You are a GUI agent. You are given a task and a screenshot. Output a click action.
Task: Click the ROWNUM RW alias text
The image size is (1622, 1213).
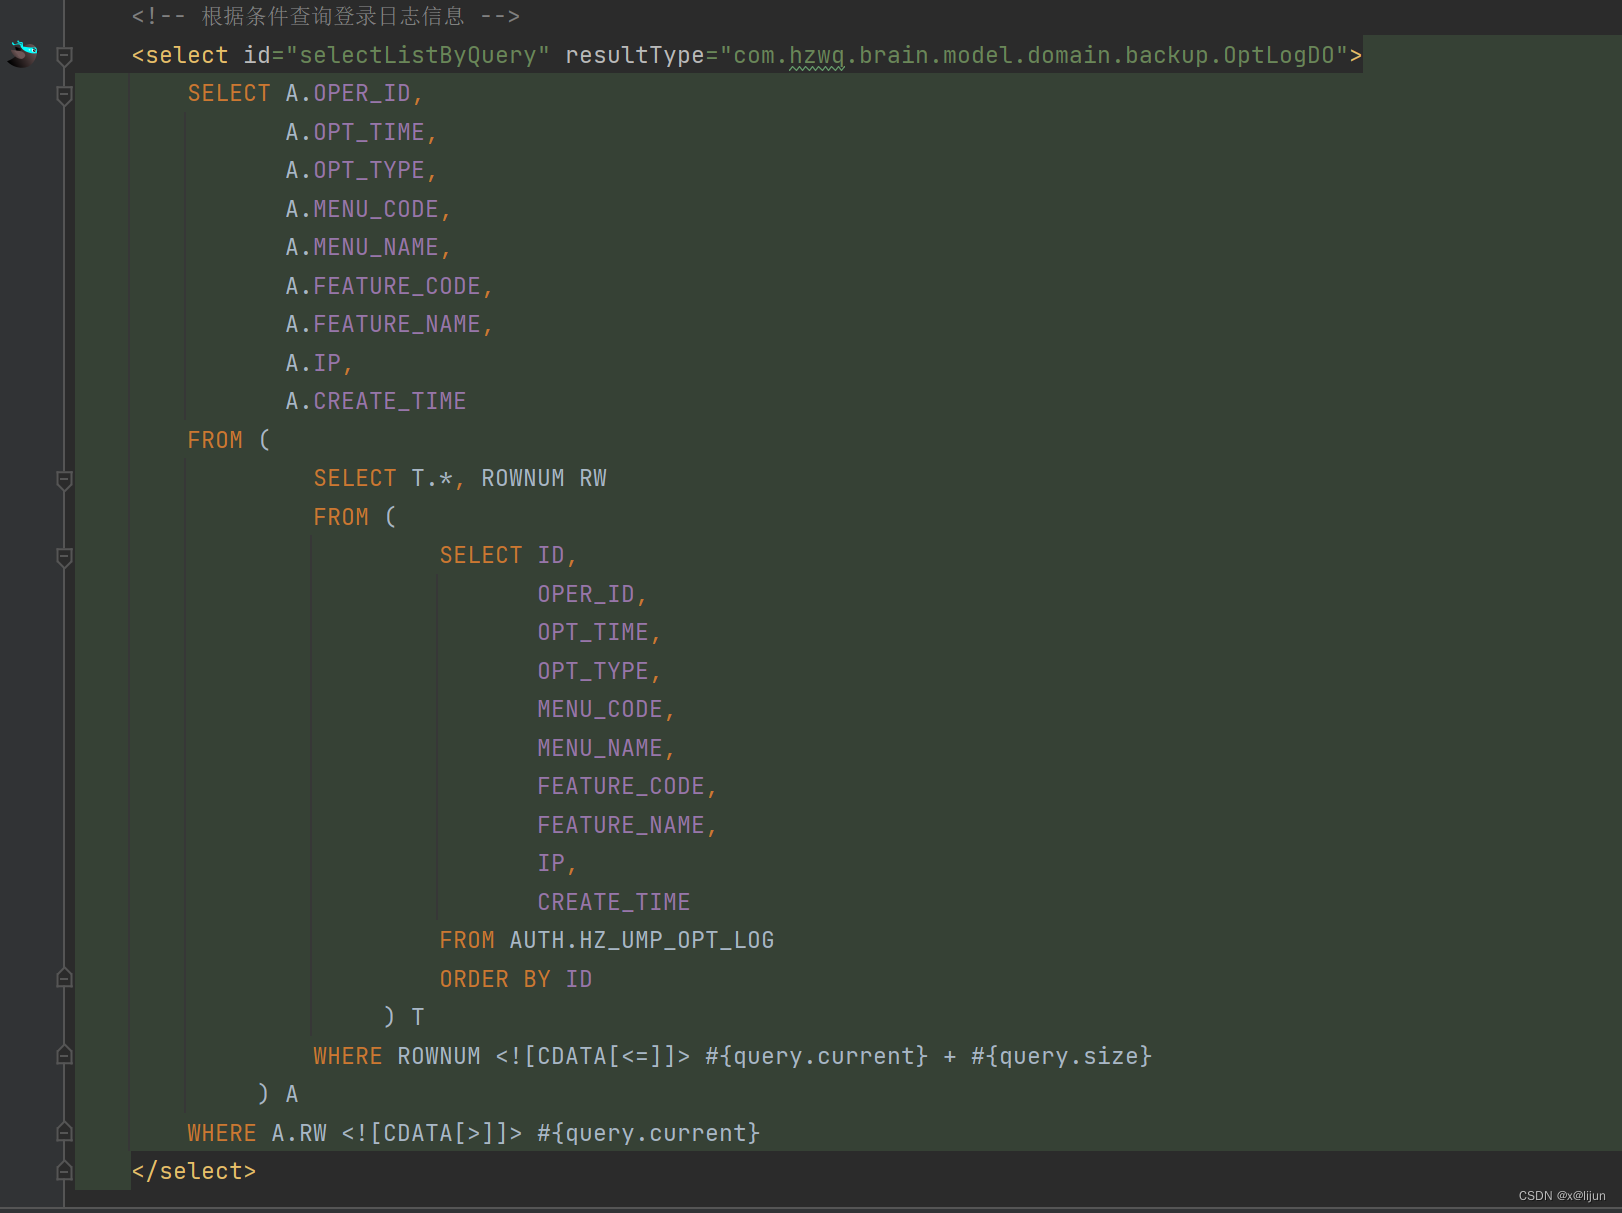pos(544,478)
